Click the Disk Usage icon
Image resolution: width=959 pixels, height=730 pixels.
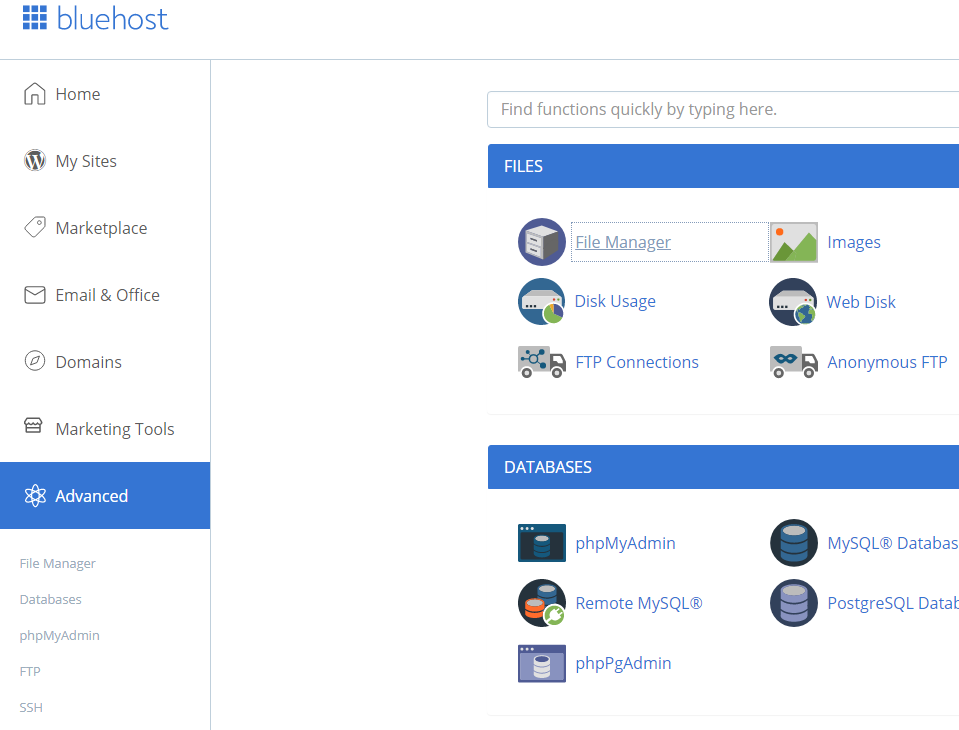[541, 301]
